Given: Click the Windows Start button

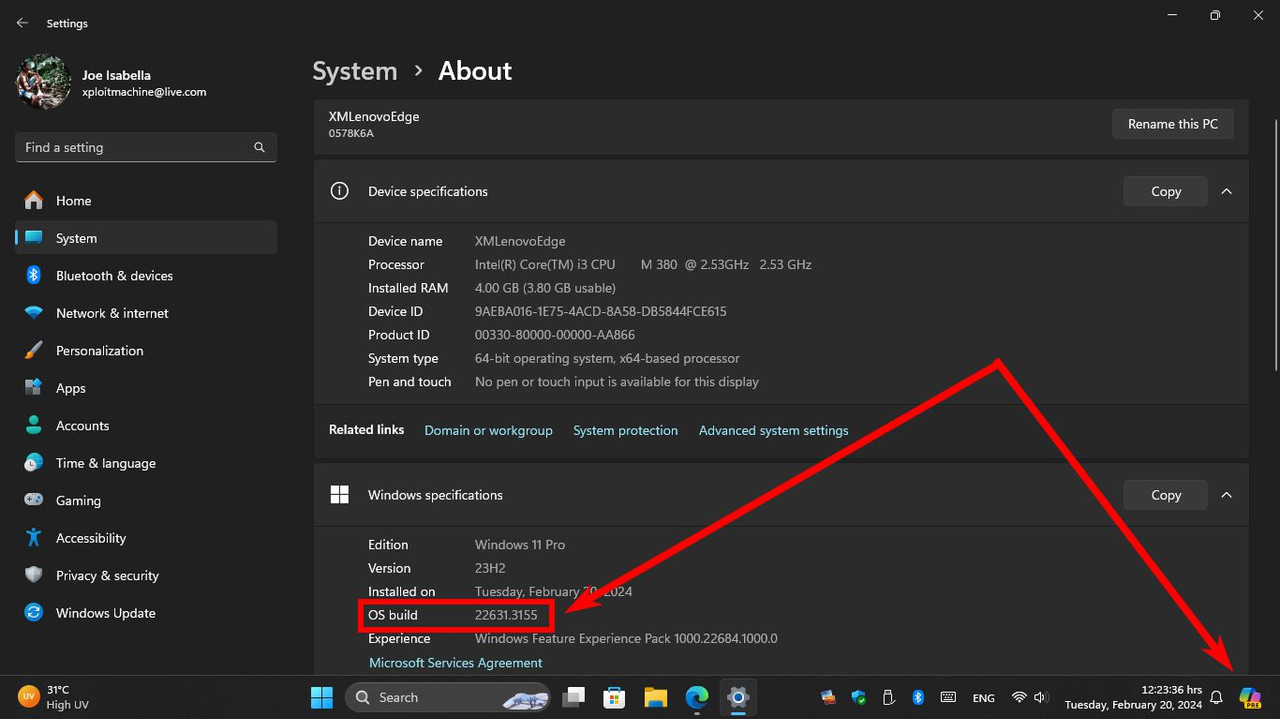Looking at the screenshot, I should 322,697.
